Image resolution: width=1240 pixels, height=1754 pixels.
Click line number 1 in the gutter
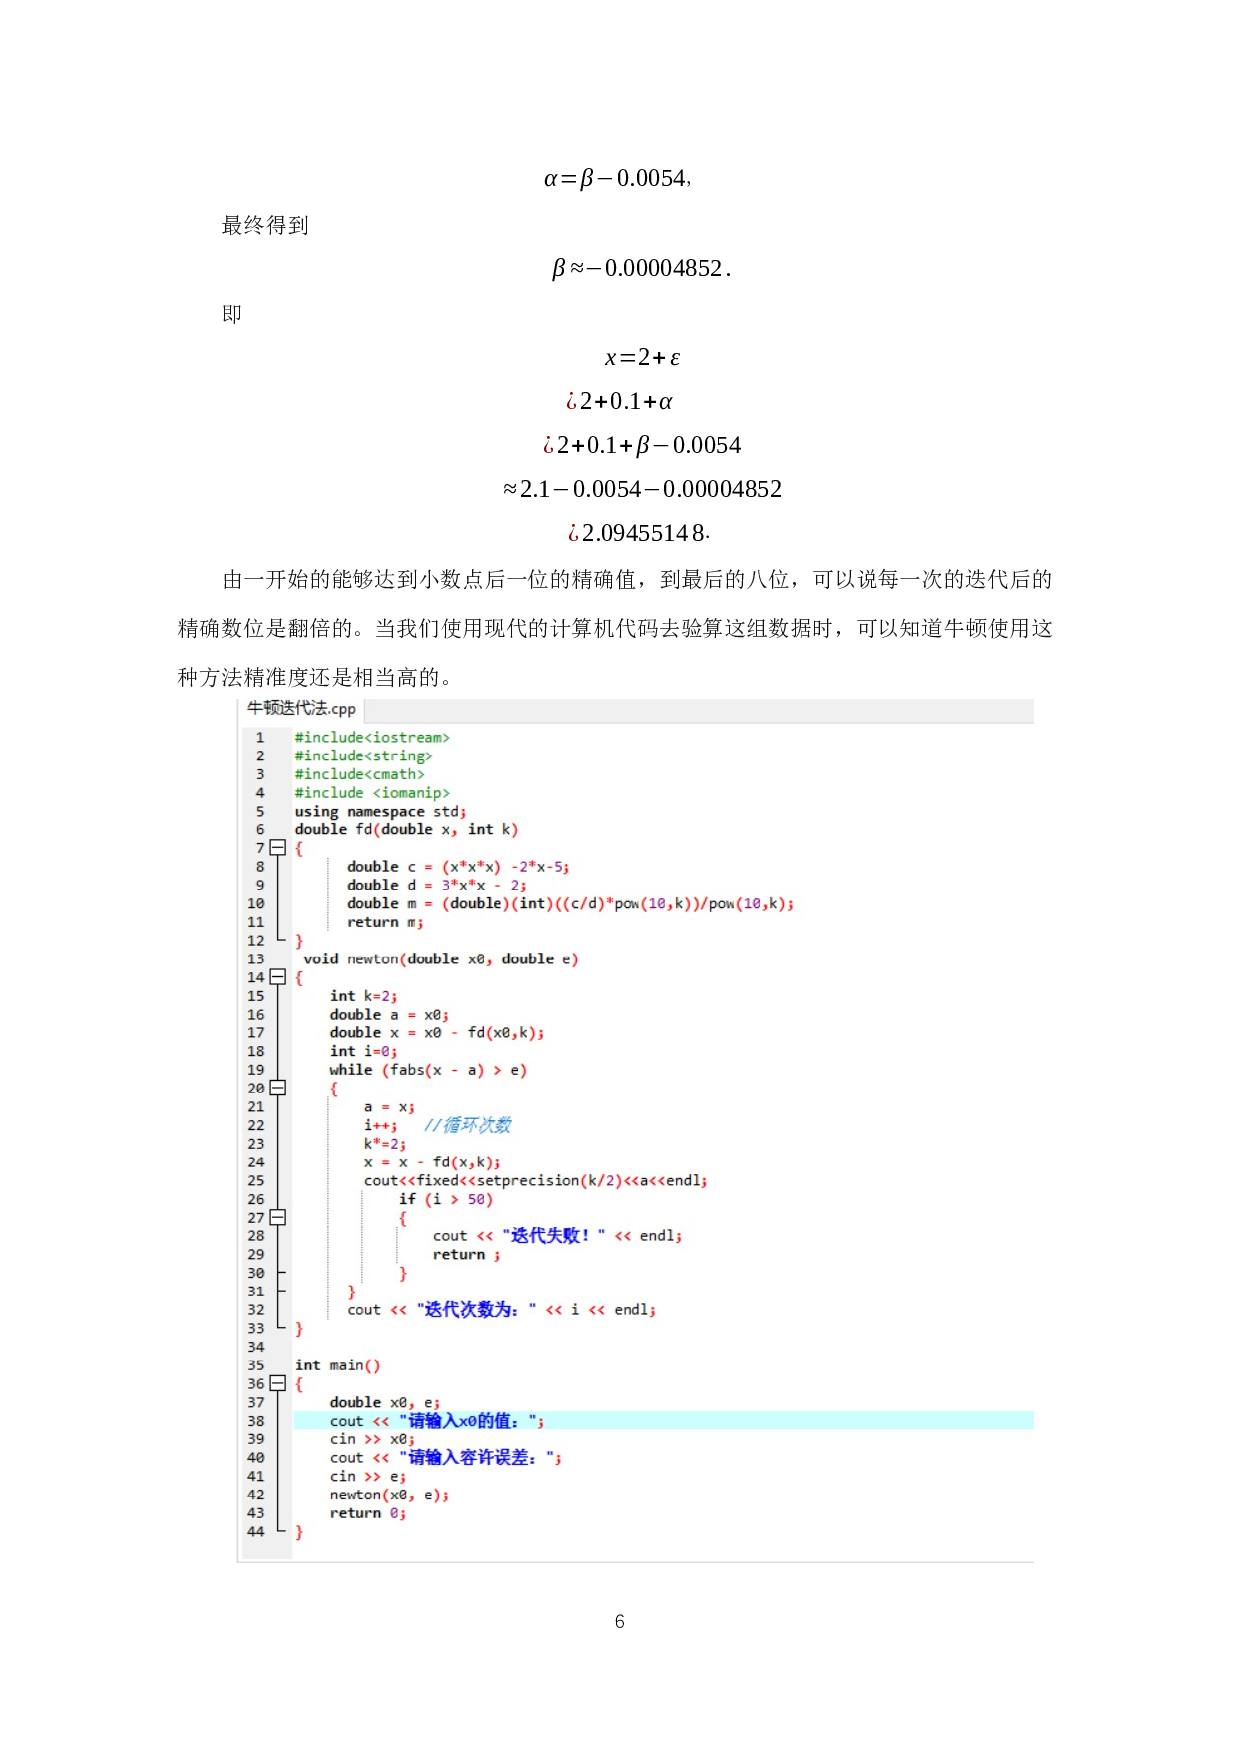[x=260, y=738]
